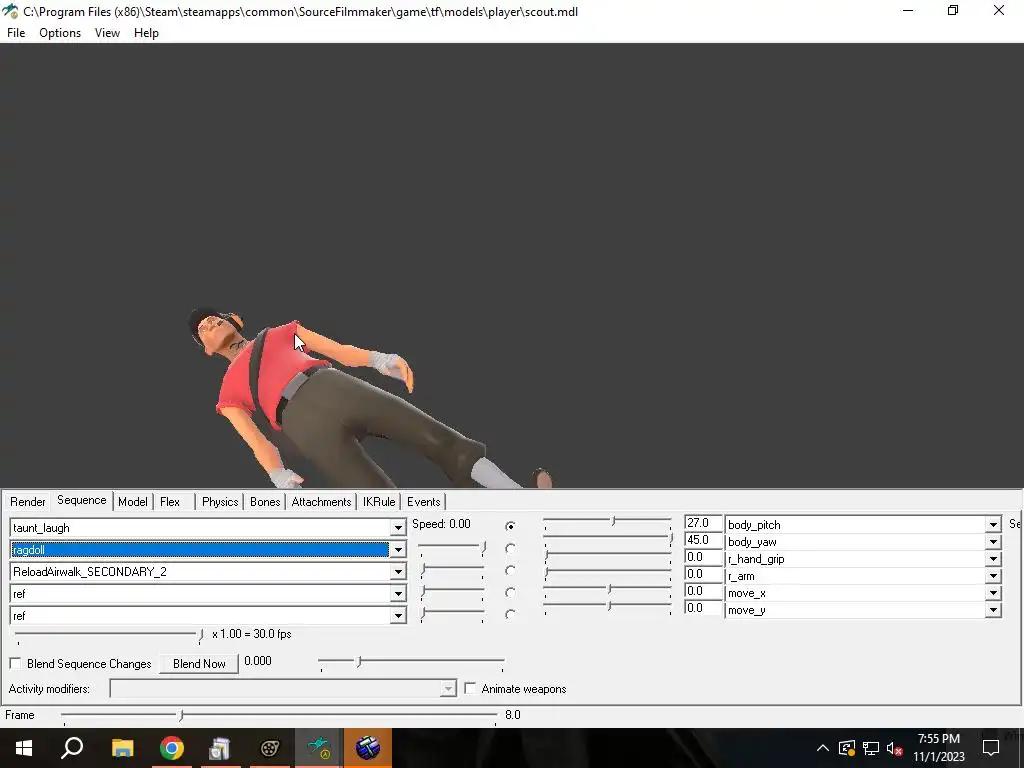
Task: Expand the ragdoll sequence dropdown
Action: pyautogui.click(x=398, y=550)
